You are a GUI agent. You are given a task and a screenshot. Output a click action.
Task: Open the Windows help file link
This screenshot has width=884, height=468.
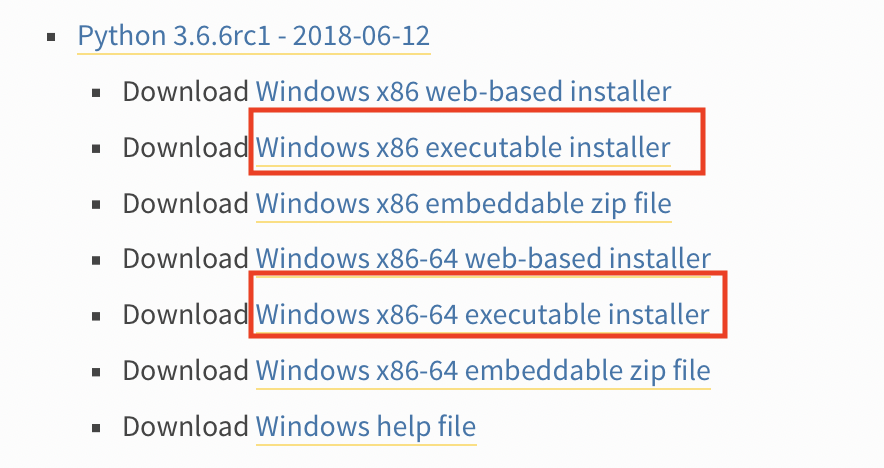coord(366,426)
